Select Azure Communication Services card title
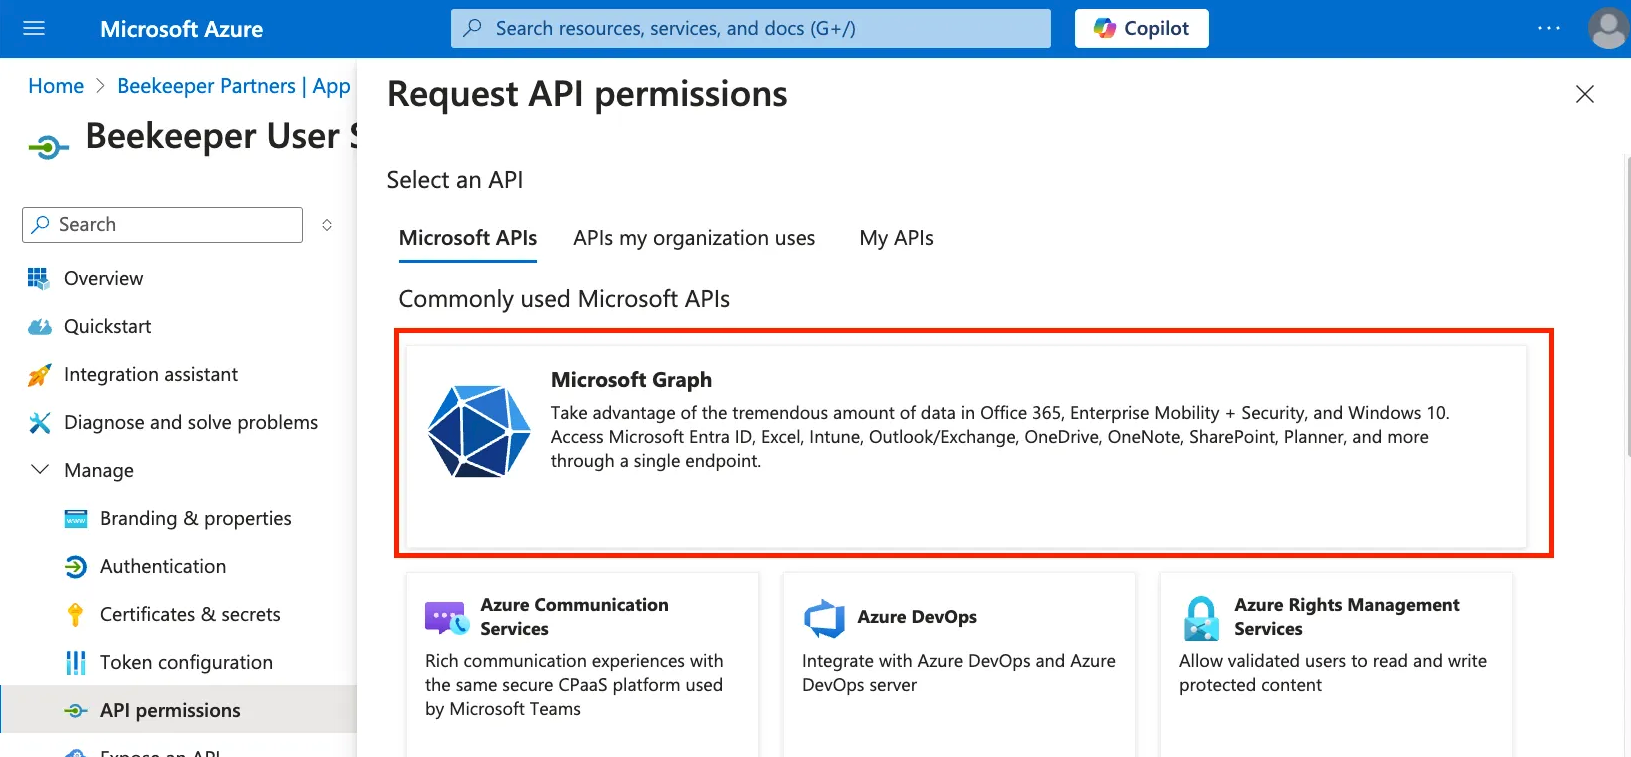 pos(574,617)
